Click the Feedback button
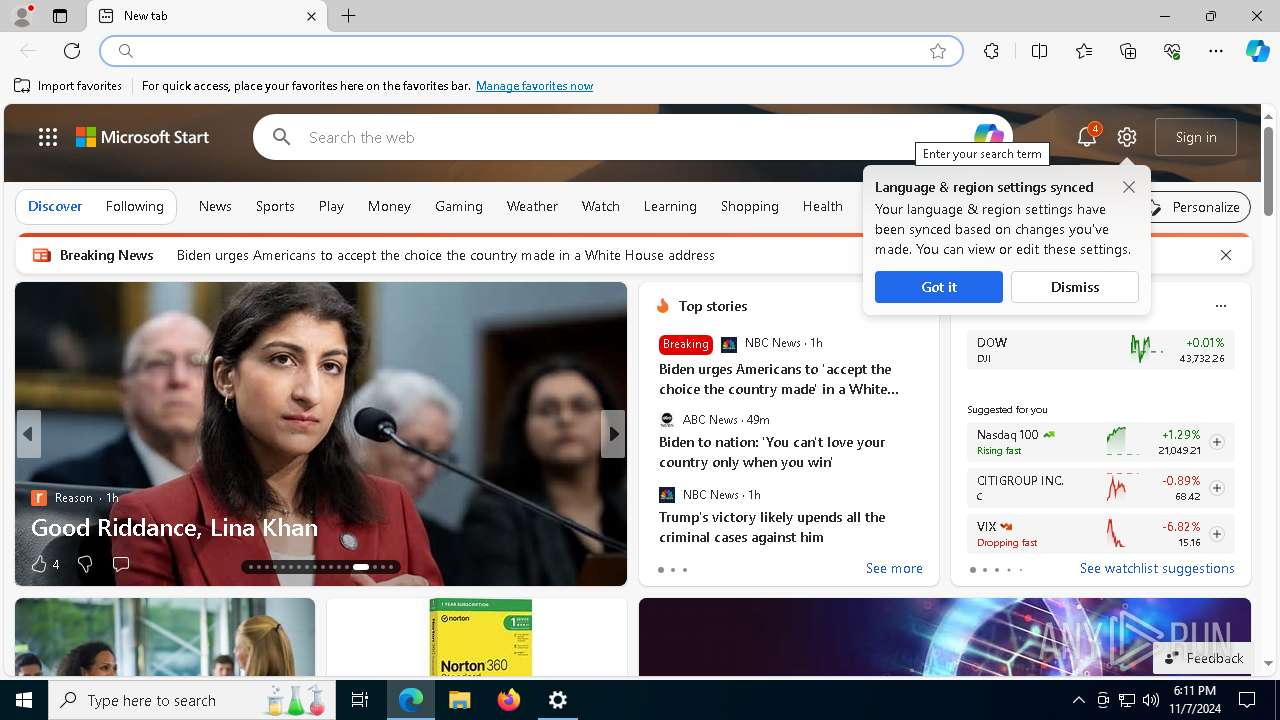Image resolution: width=1280 pixels, height=720 pixels. pyautogui.click(x=1204, y=658)
